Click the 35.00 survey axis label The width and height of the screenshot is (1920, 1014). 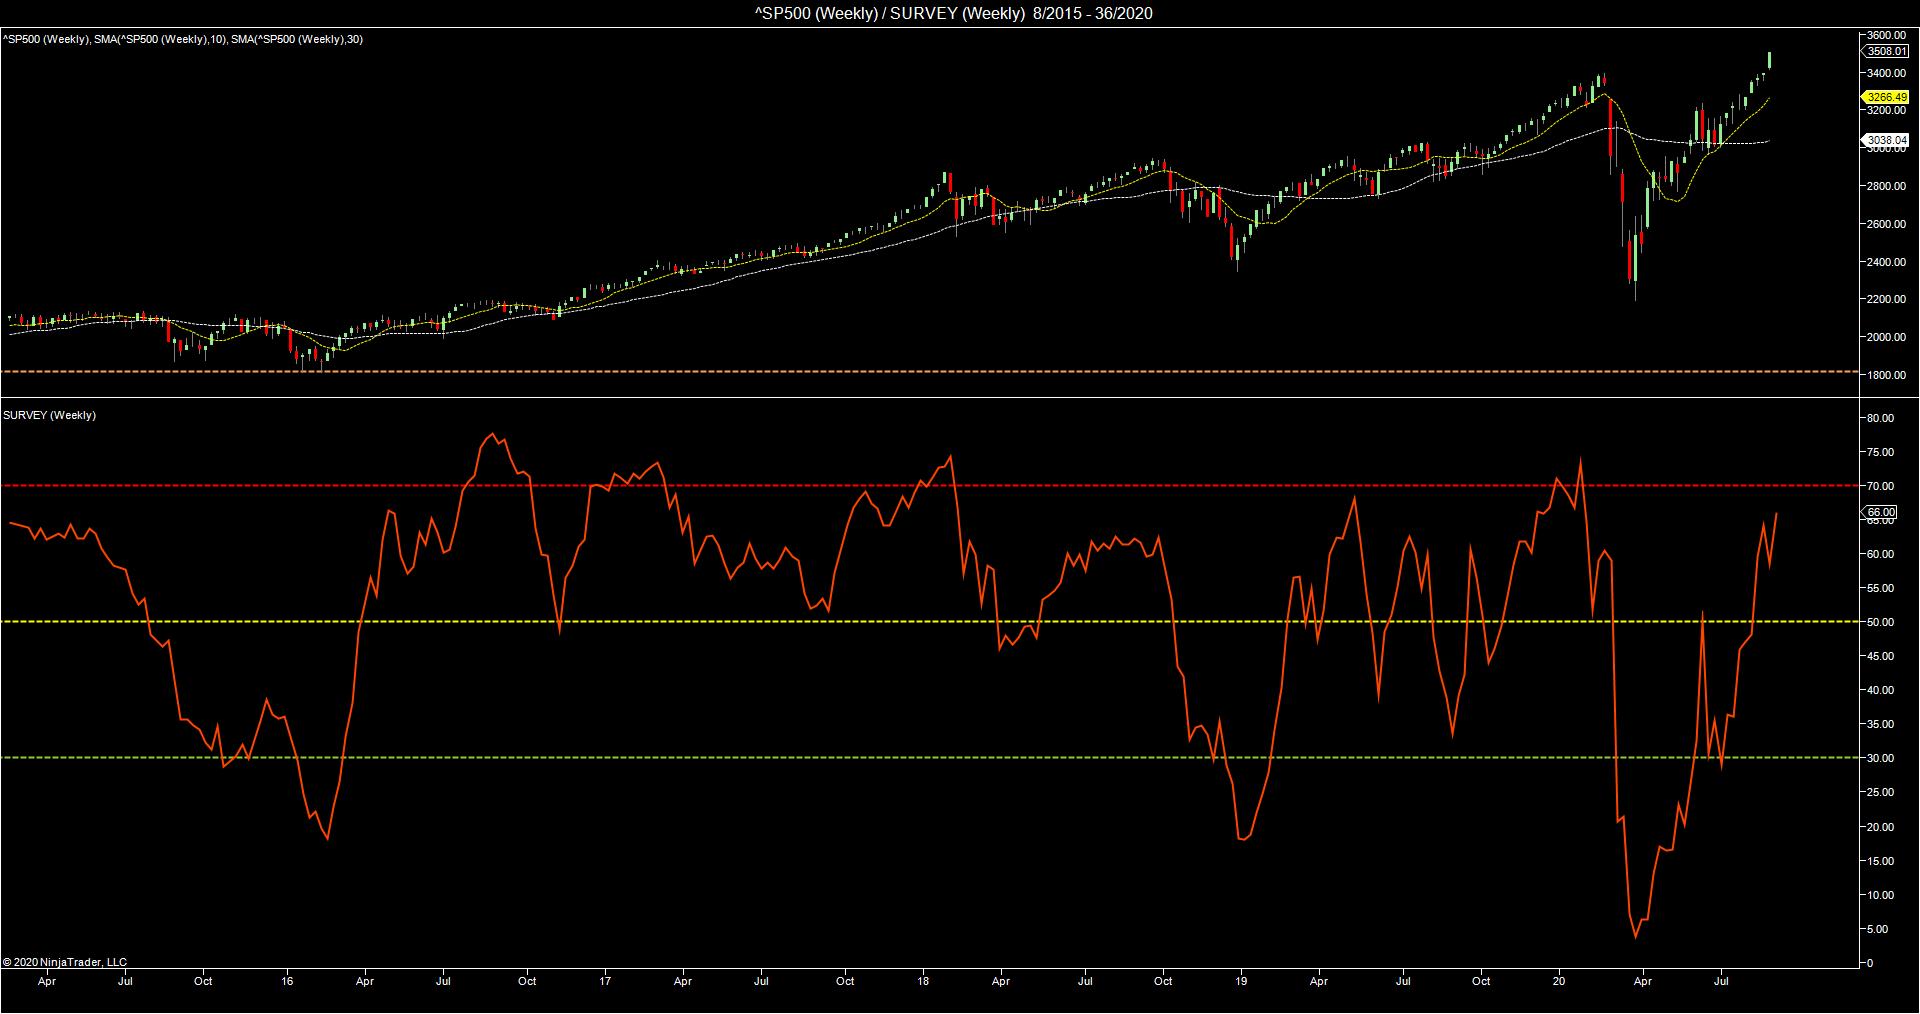[1880, 724]
